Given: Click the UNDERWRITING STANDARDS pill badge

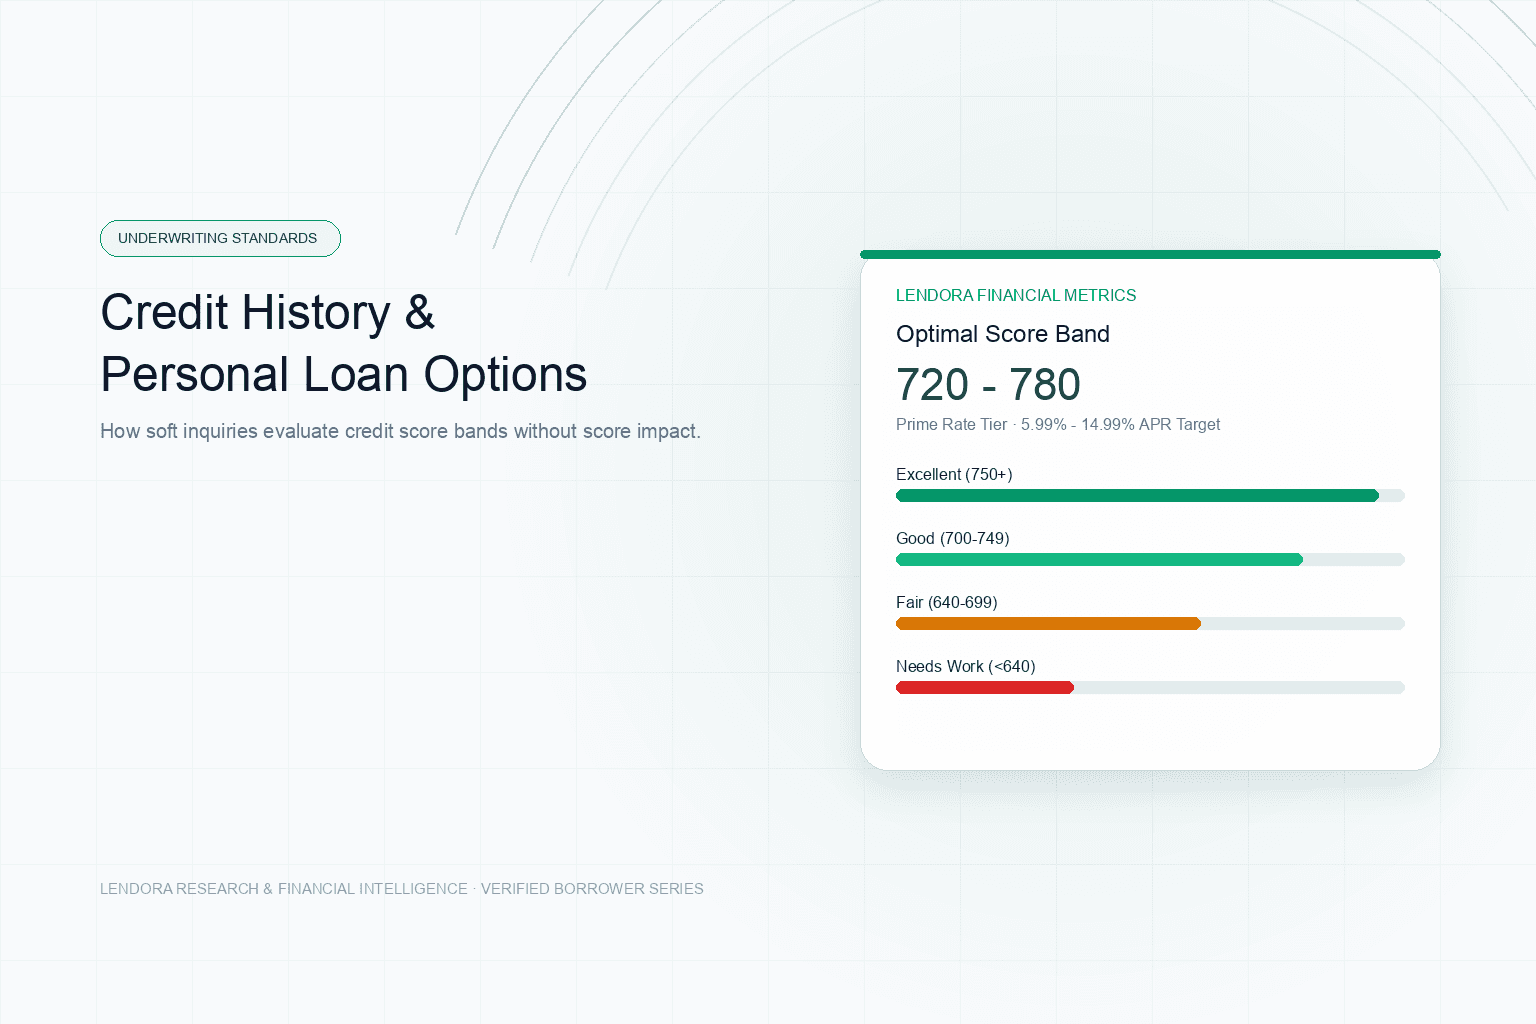Looking at the screenshot, I should [x=220, y=238].
